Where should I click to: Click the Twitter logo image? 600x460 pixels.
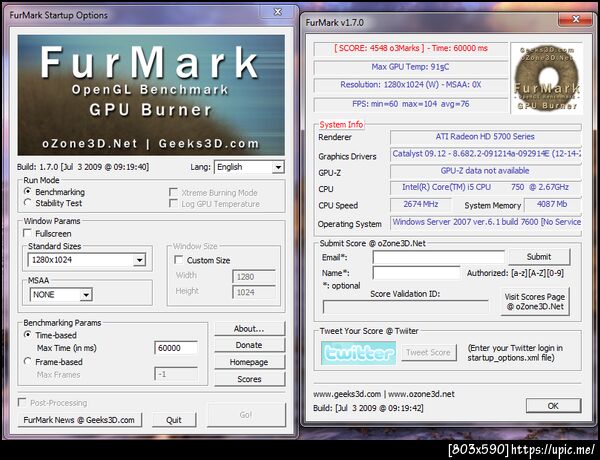359,352
